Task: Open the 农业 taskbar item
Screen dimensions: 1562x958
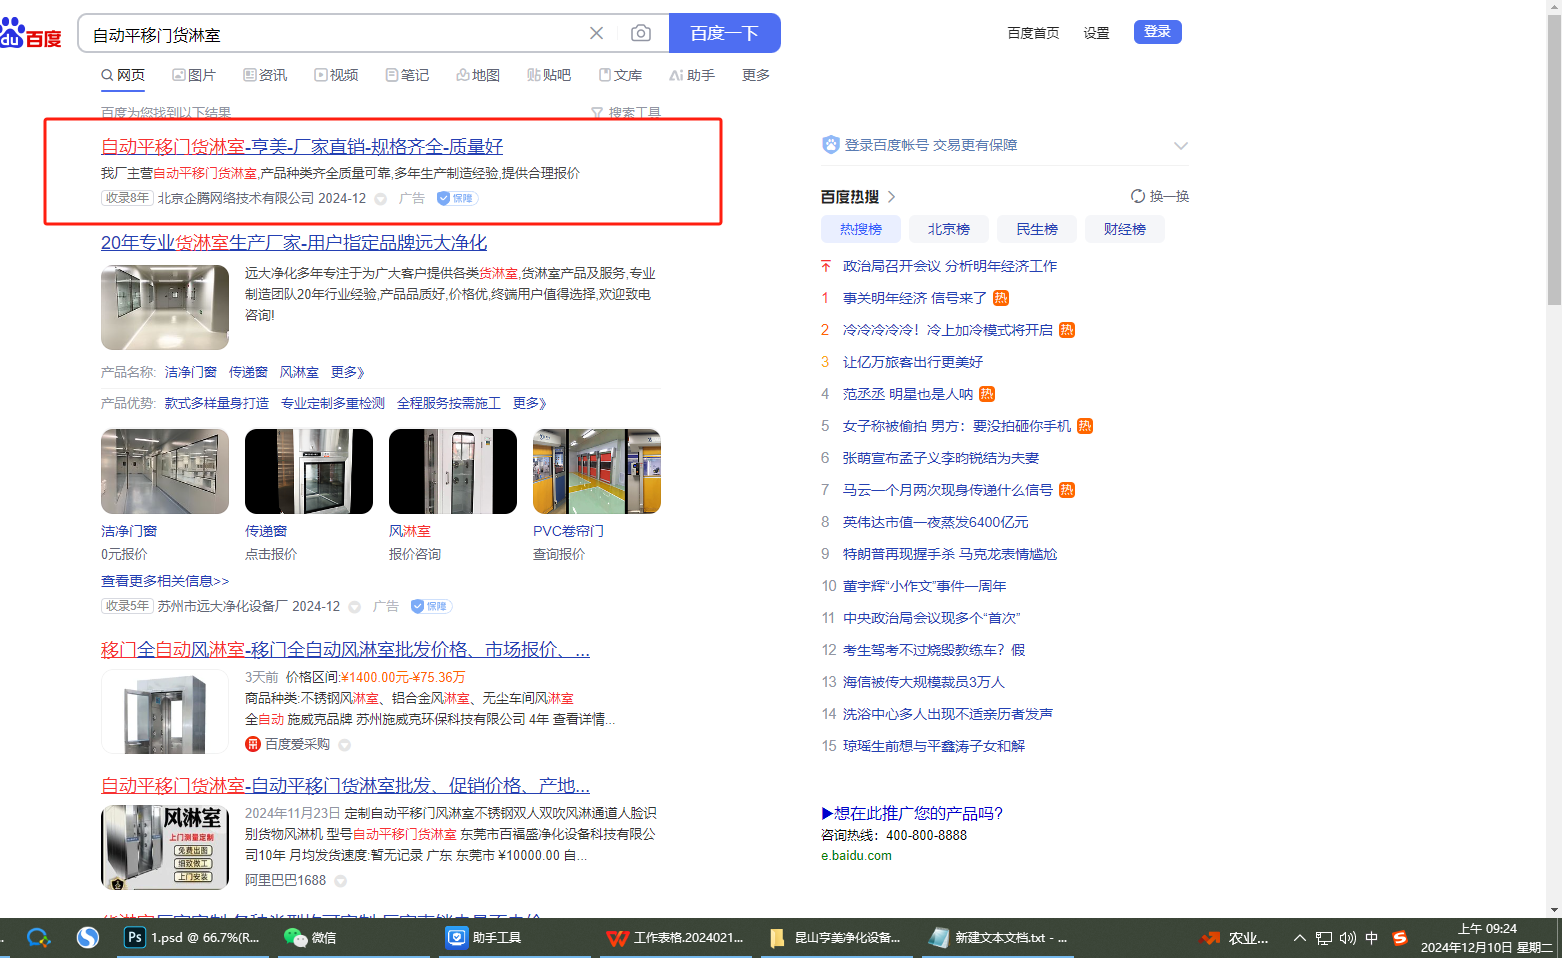Action: 1235,938
